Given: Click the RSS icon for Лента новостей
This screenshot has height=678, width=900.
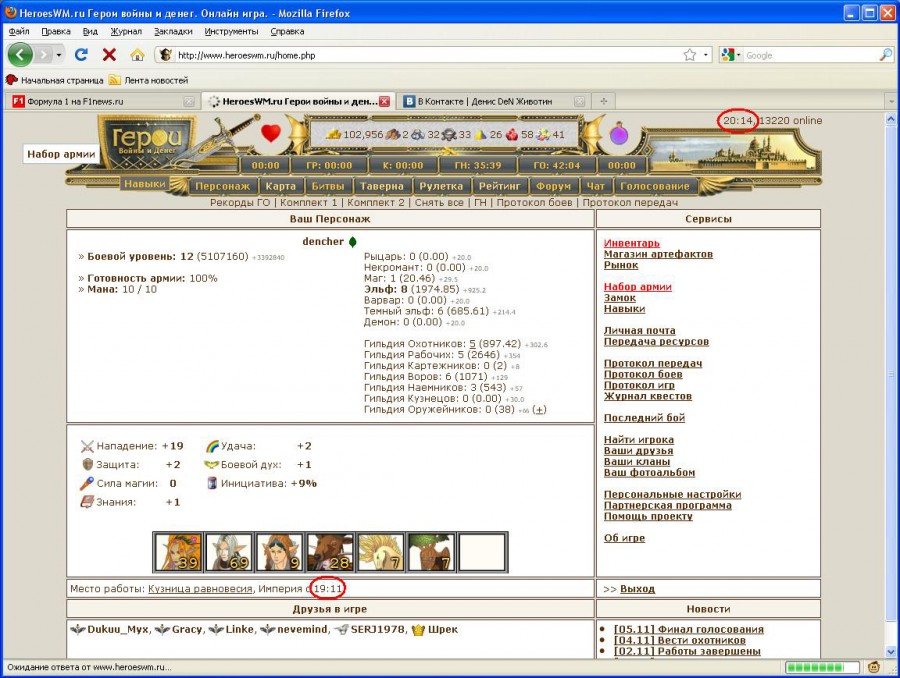Looking at the screenshot, I should (x=115, y=80).
